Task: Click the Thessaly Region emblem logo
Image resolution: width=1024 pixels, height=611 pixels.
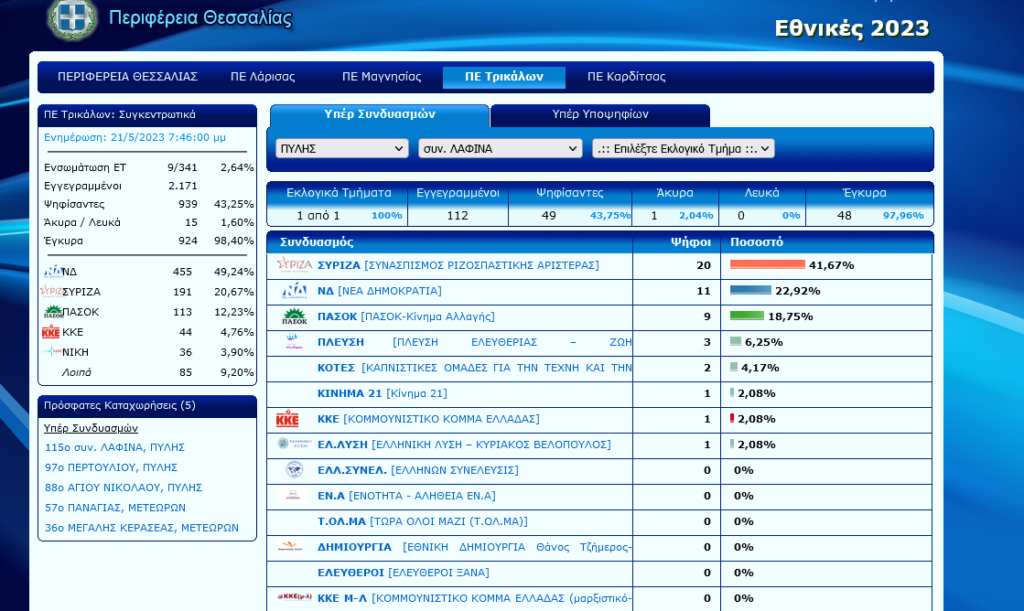Action: (x=72, y=18)
